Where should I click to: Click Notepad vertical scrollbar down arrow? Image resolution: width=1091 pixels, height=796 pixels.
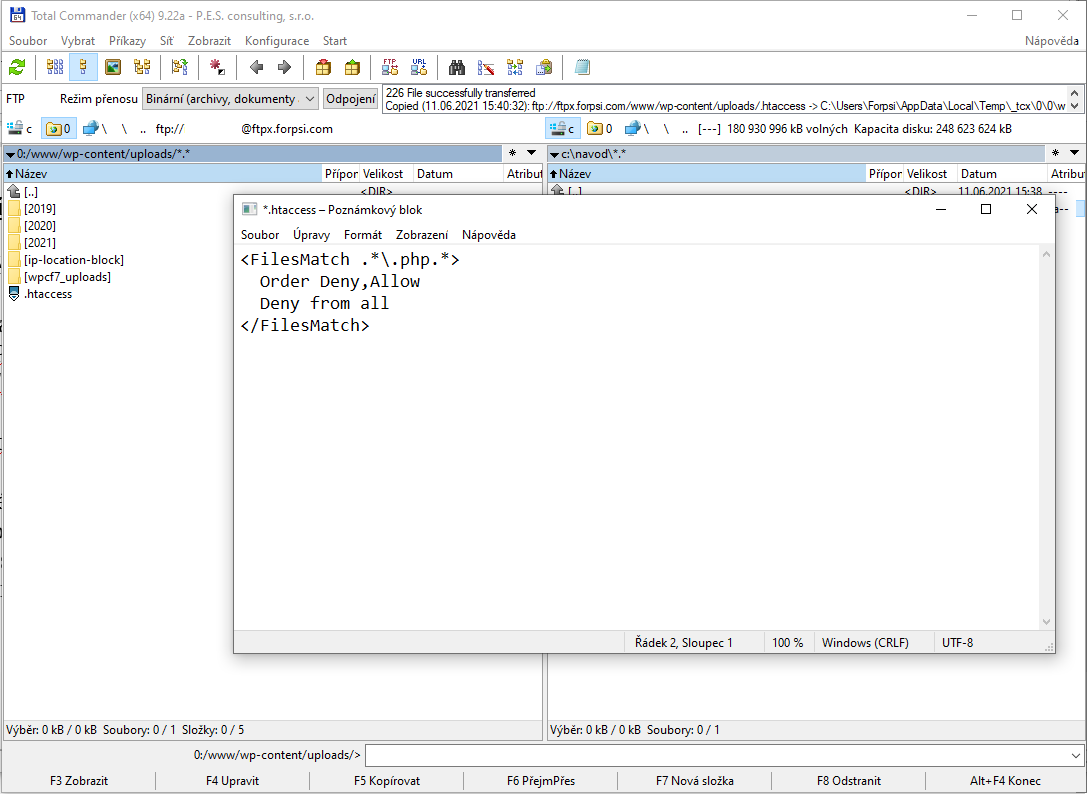coord(1046,623)
